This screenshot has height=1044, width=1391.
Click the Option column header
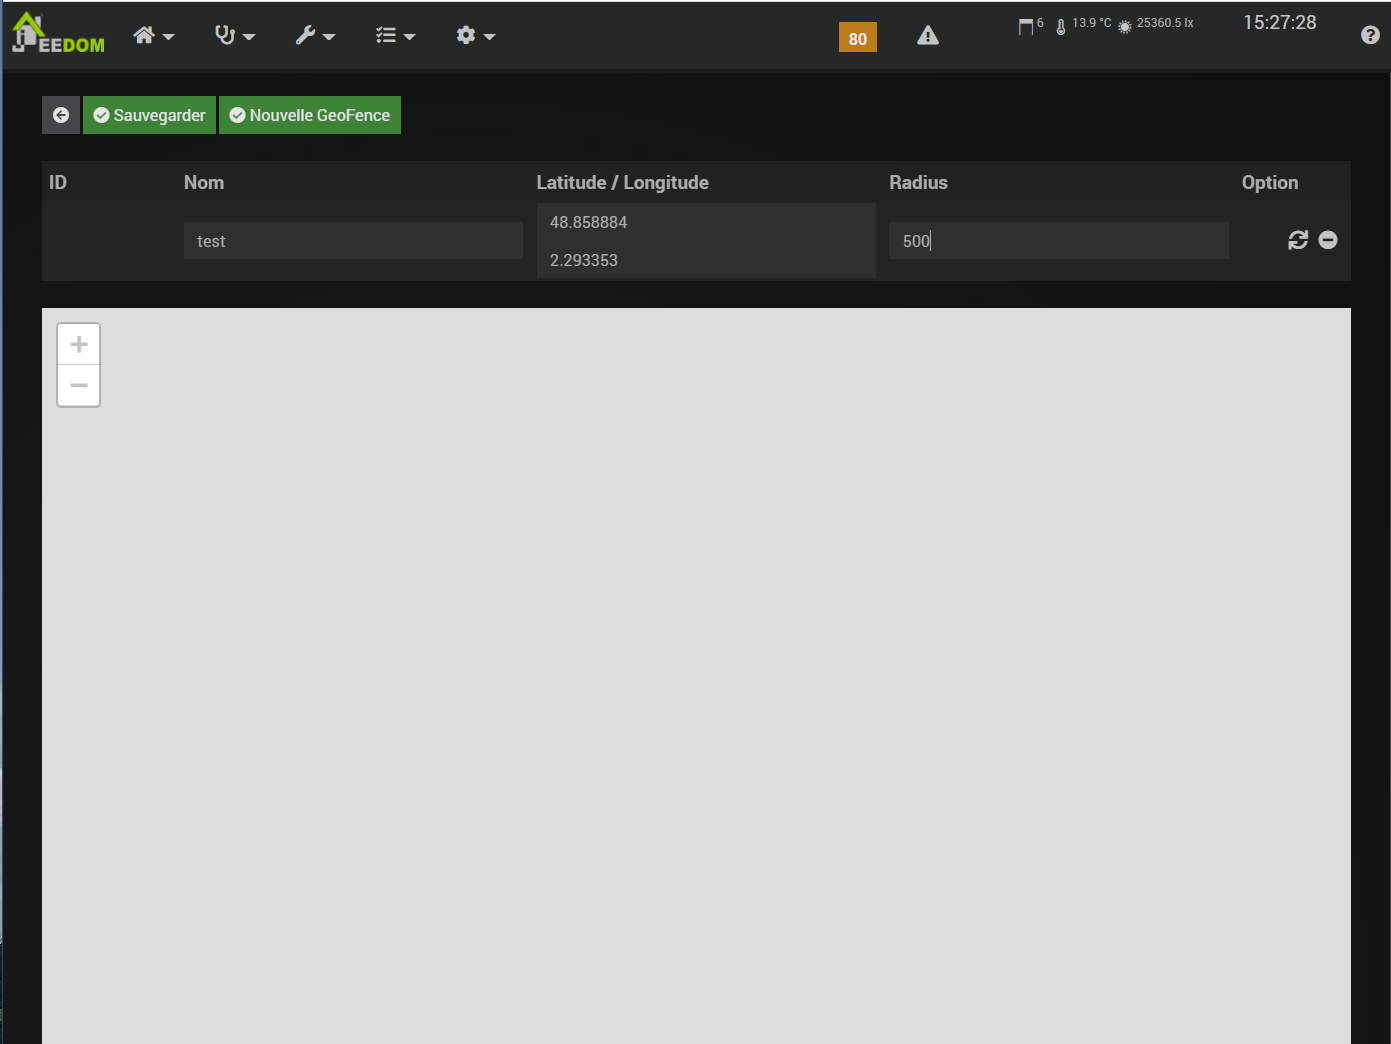tap(1270, 182)
